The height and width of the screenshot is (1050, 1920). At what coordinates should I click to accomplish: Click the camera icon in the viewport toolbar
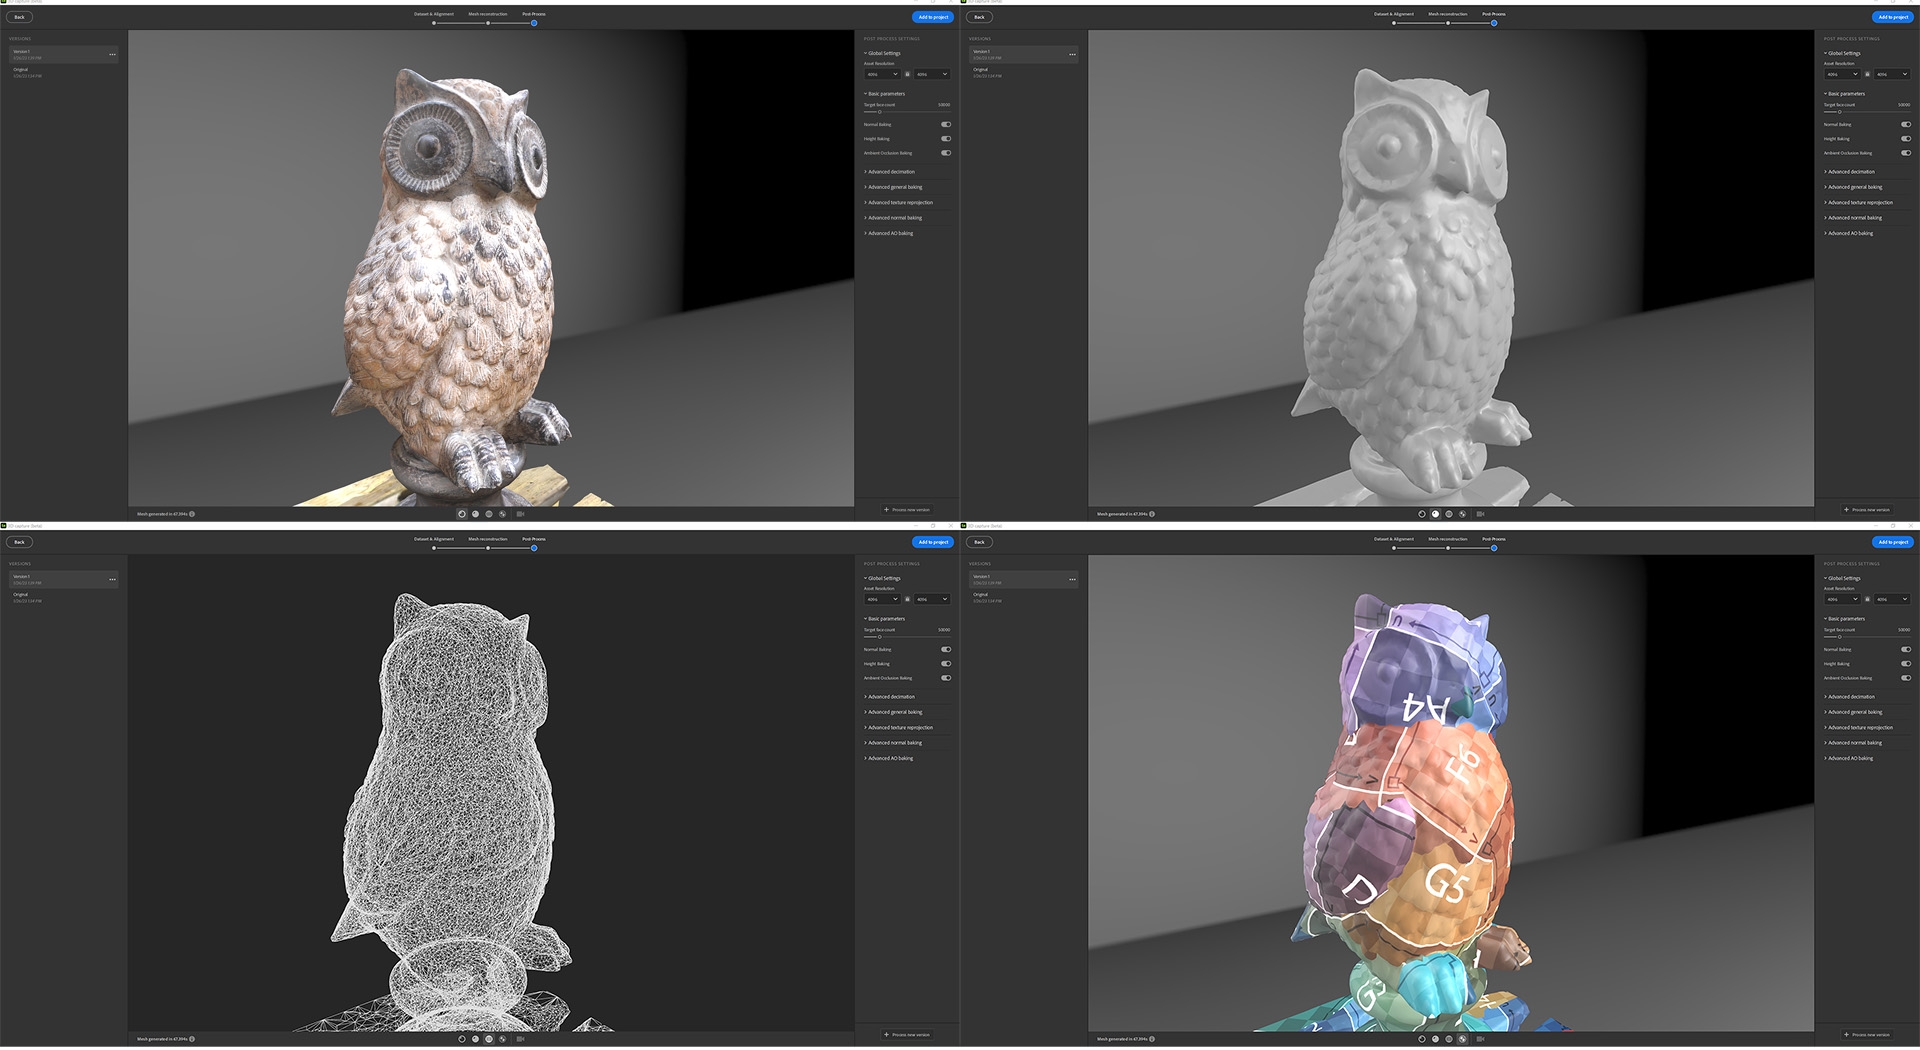[521, 513]
